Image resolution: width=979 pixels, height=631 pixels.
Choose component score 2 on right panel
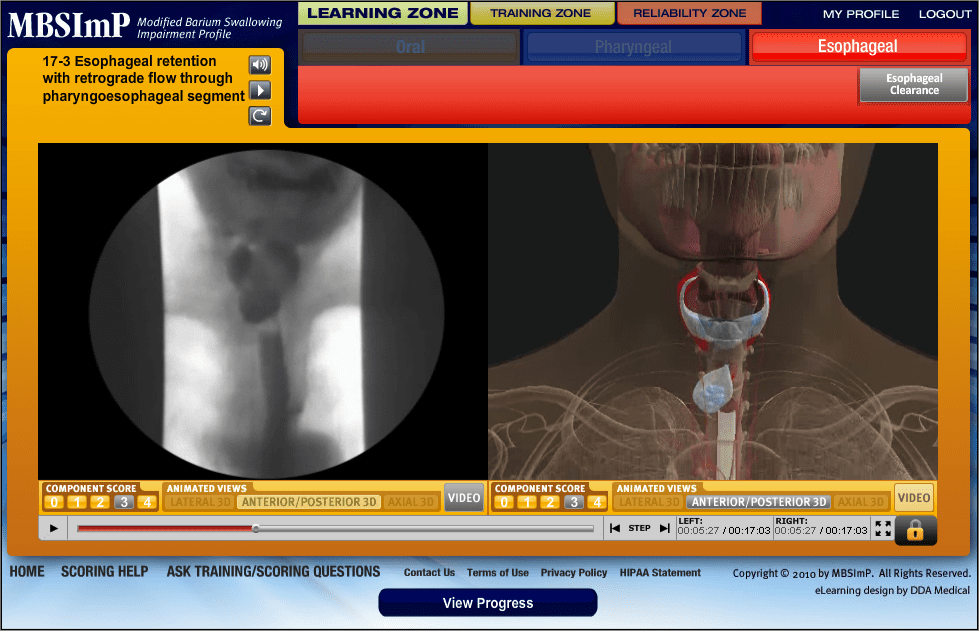click(550, 502)
